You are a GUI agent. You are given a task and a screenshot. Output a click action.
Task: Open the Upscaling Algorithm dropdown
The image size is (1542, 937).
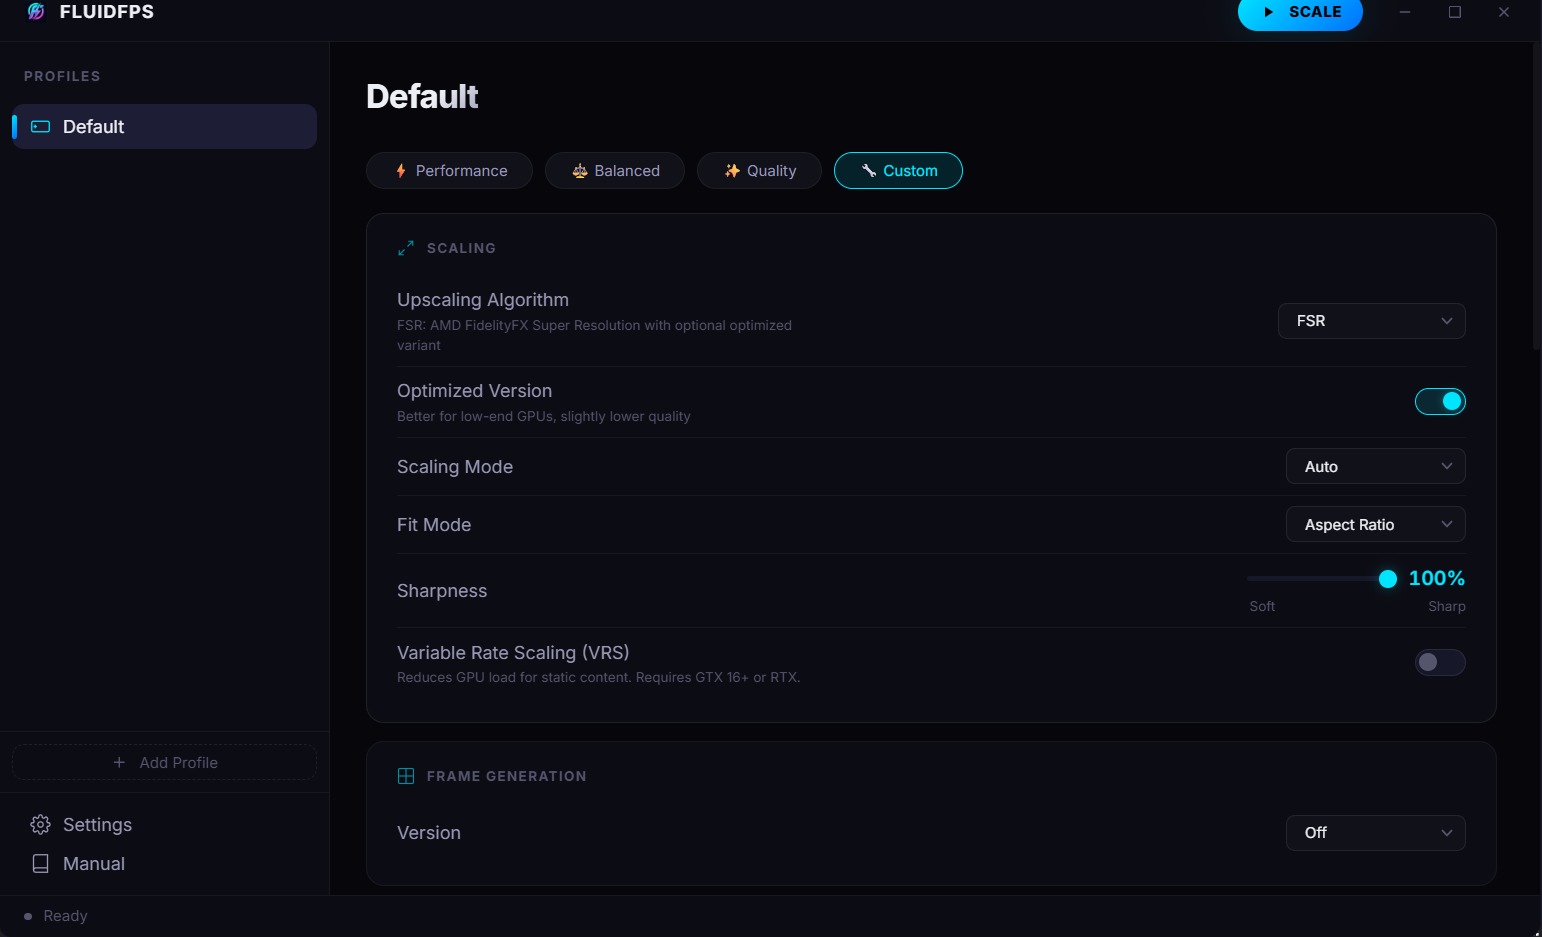[x=1371, y=320]
